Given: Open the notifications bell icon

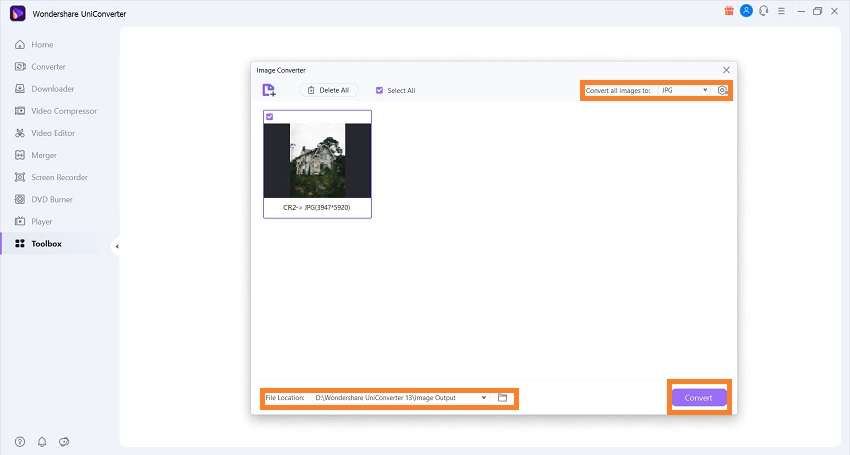Looking at the screenshot, I should (x=42, y=441).
